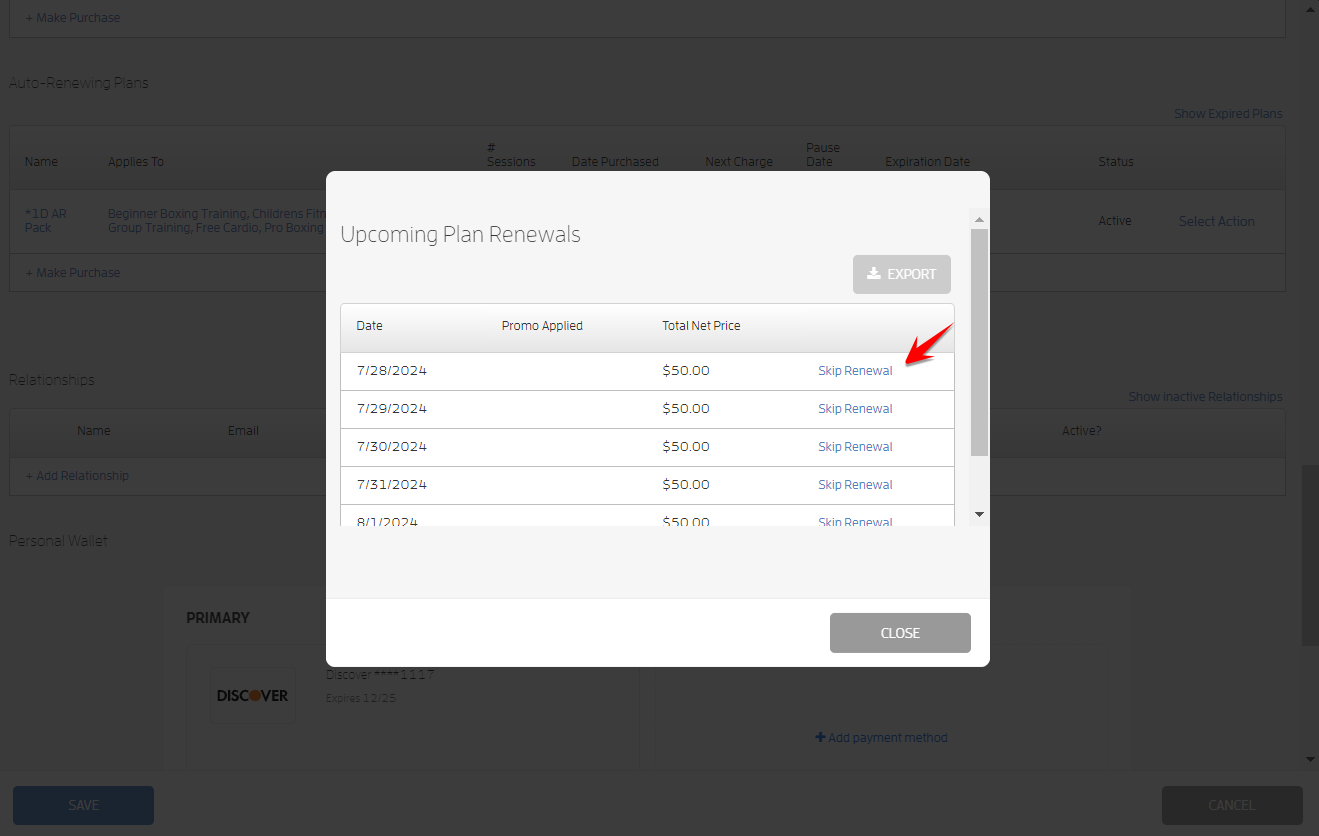Click Show Expired Plans link

click(1228, 114)
